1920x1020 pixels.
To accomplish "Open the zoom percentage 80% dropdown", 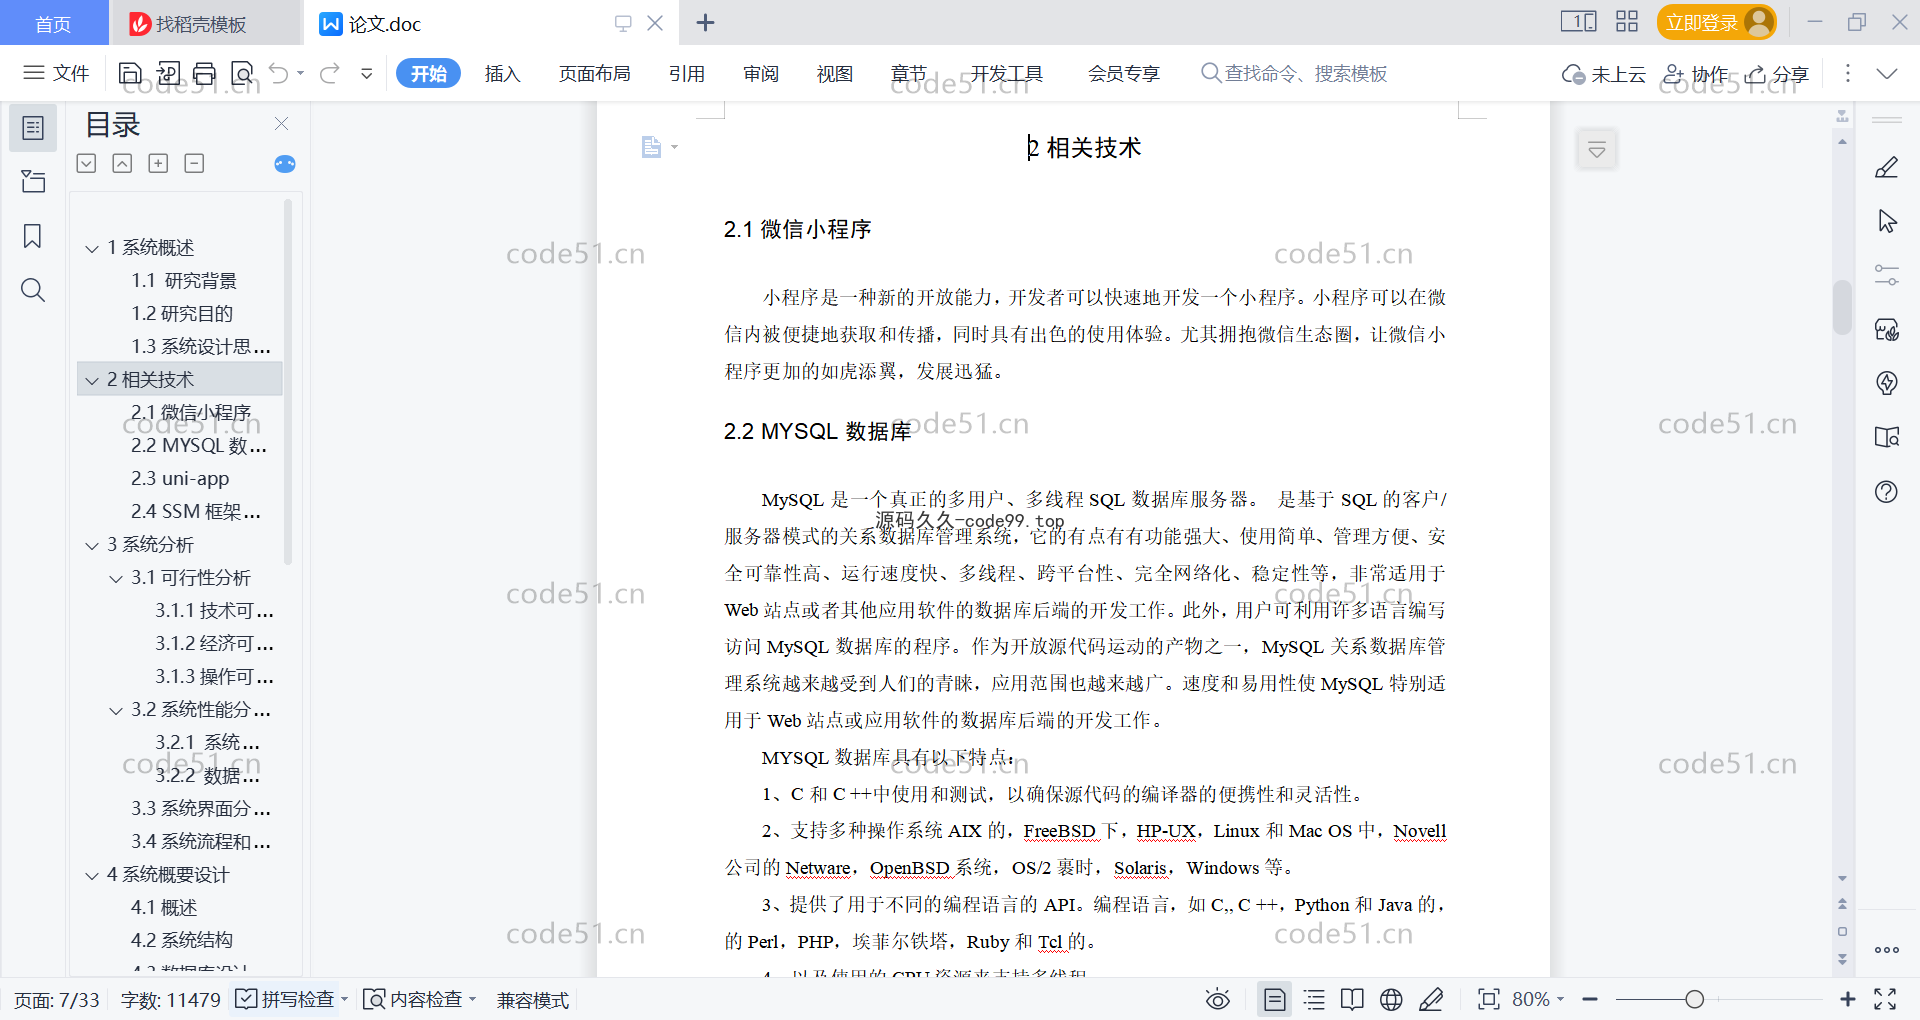I will click(1538, 999).
